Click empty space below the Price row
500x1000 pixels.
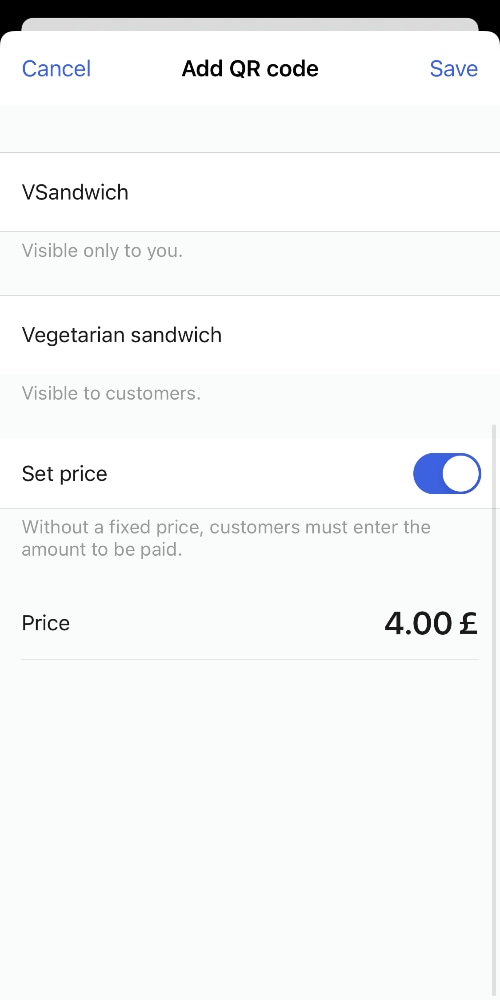pos(250,829)
